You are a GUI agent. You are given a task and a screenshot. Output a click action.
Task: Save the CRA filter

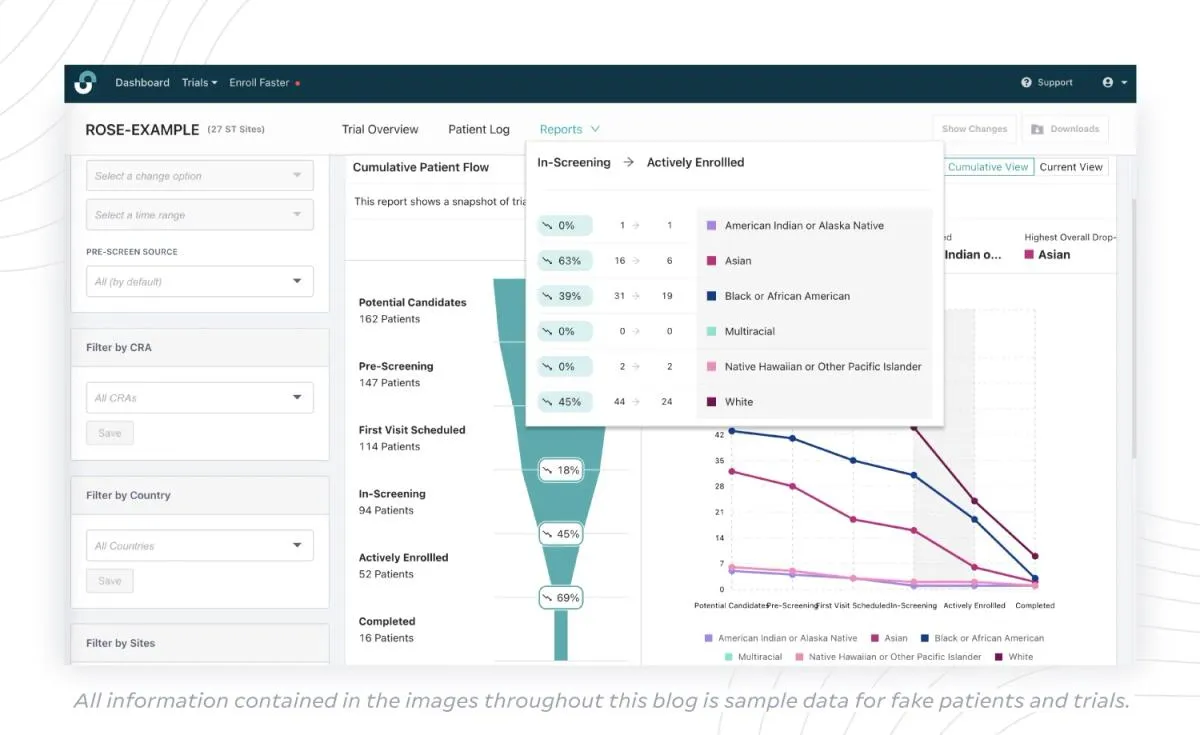point(110,433)
